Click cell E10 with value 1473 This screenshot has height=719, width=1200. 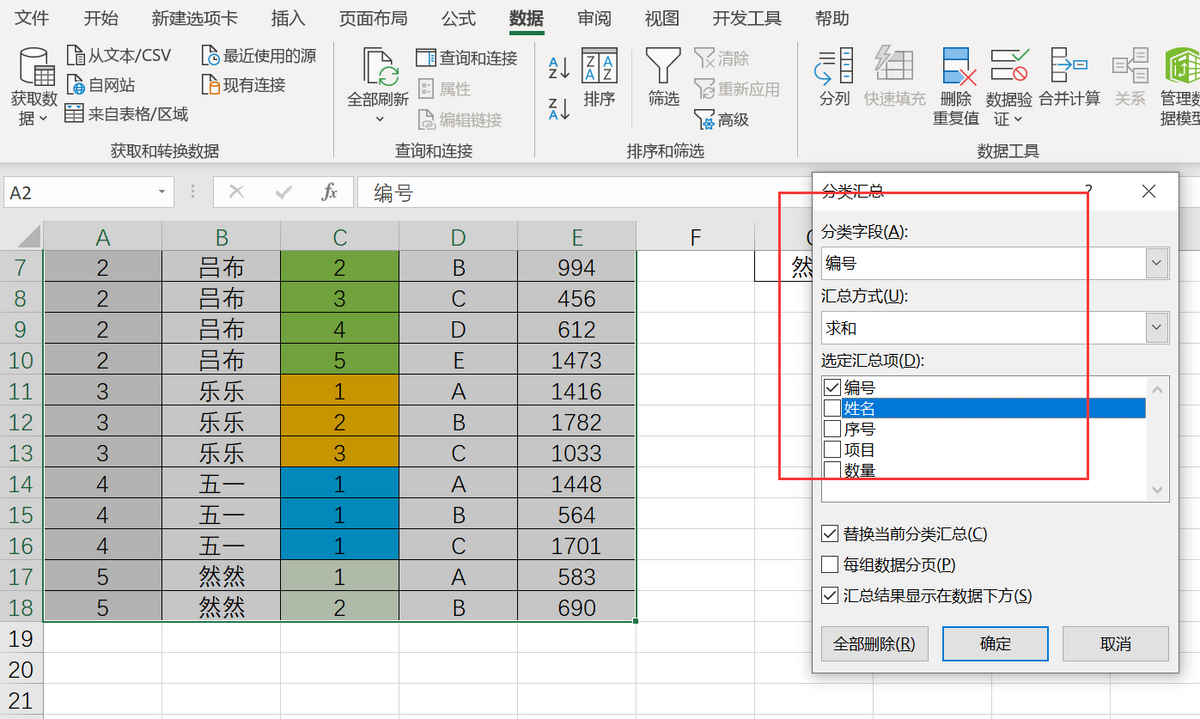click(x=576, y=360)
